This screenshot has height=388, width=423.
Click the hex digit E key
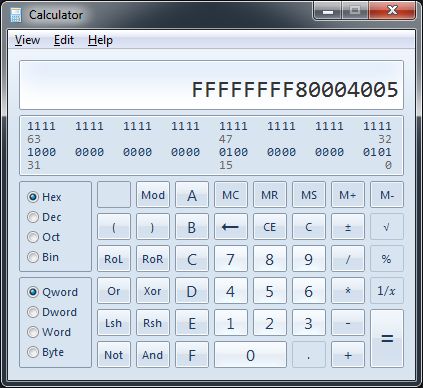192,323
